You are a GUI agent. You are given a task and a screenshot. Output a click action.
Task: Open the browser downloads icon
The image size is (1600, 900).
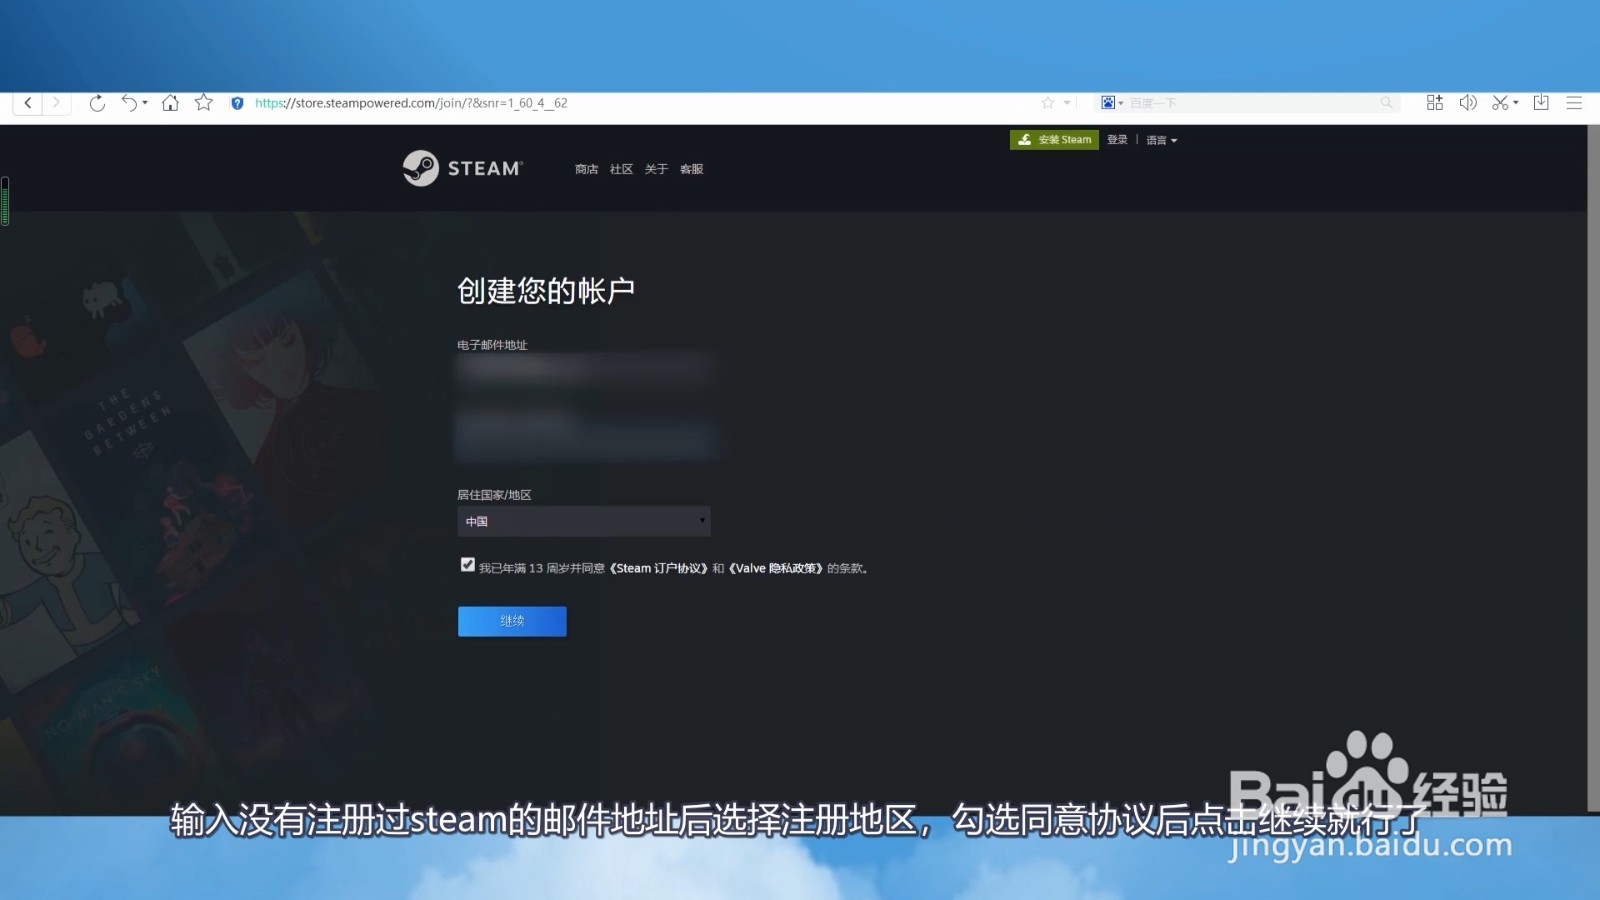click(x=1541, y=103)
